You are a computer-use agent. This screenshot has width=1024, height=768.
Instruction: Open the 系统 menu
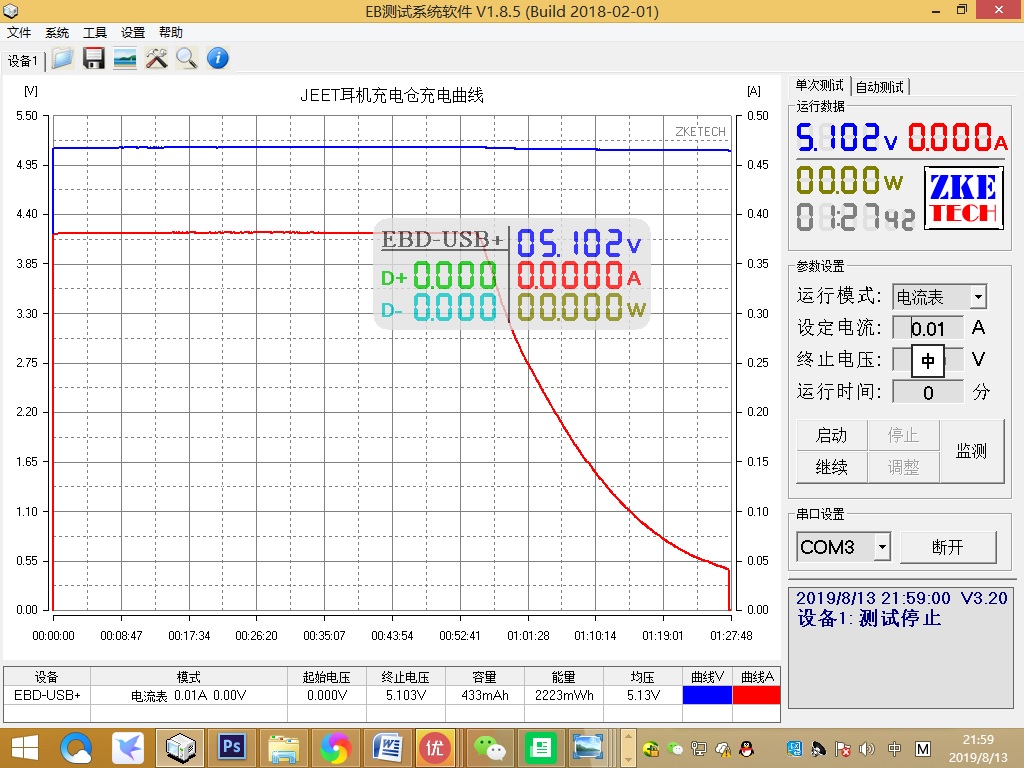(x=57, y=32)
